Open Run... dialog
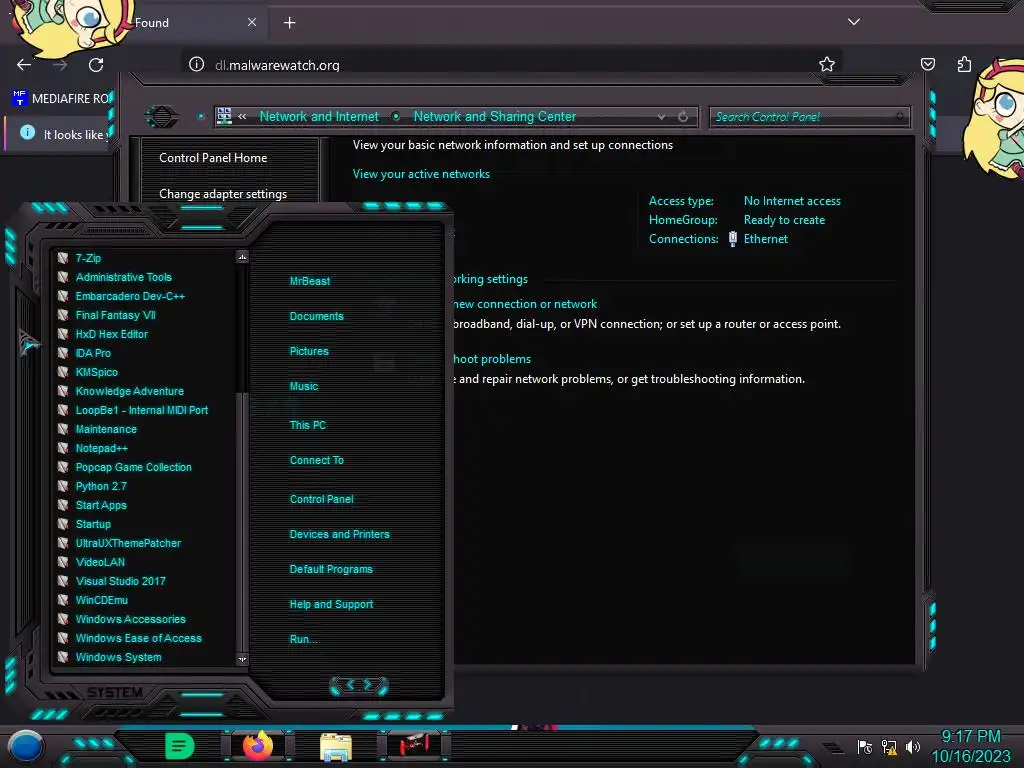 (303, 639)
